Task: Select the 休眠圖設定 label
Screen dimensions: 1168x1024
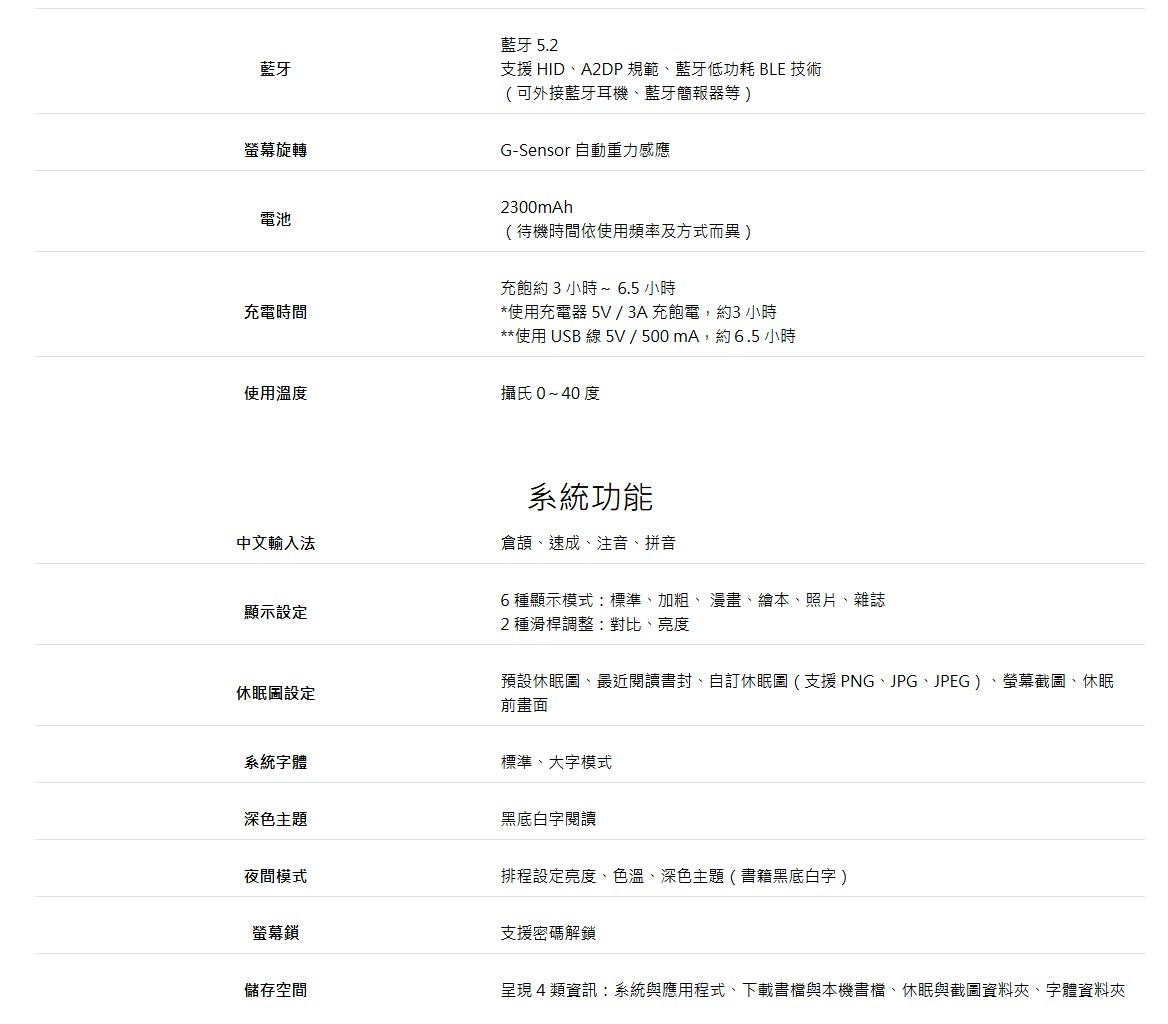Action: 275,693
